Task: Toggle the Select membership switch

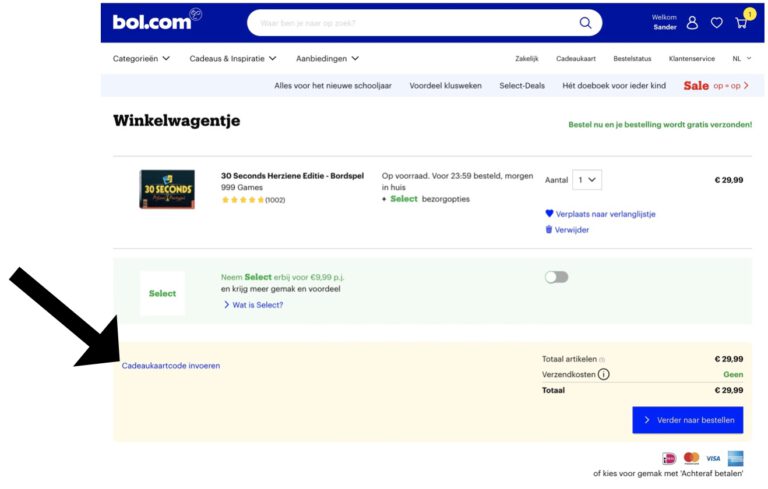Action: [556, 277]
